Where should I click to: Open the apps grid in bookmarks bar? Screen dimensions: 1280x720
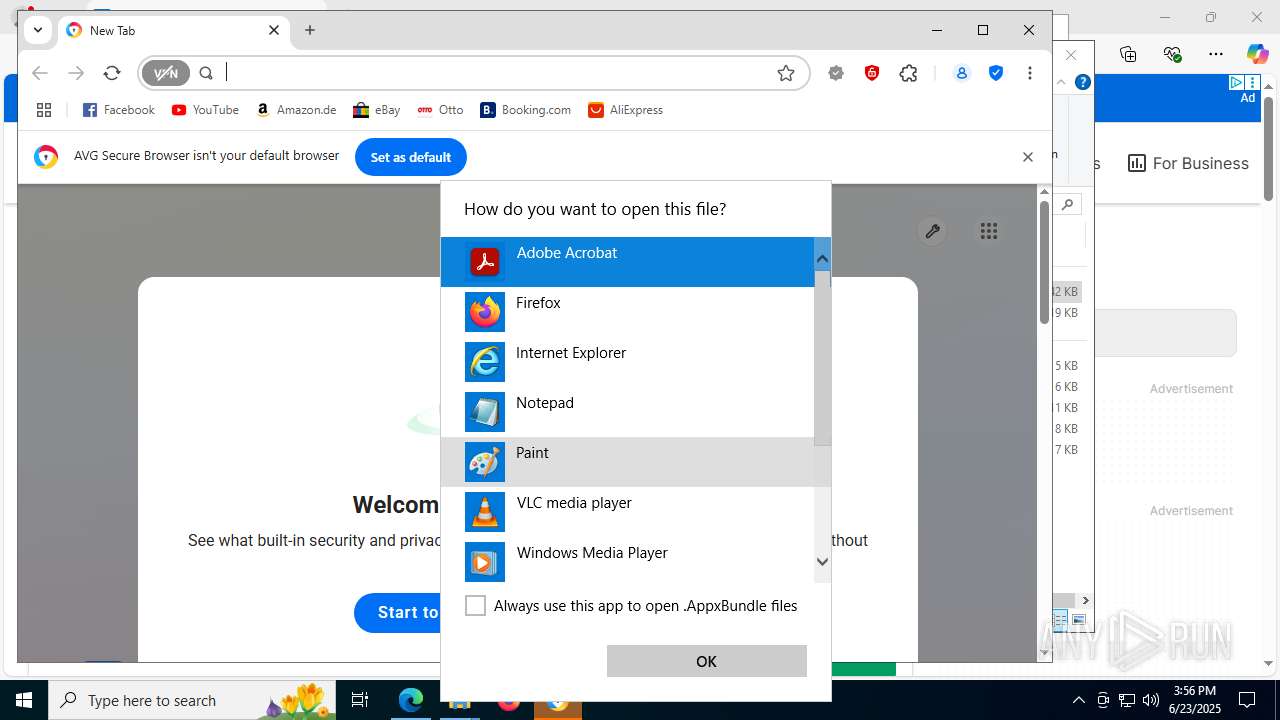tap(43, 110)
